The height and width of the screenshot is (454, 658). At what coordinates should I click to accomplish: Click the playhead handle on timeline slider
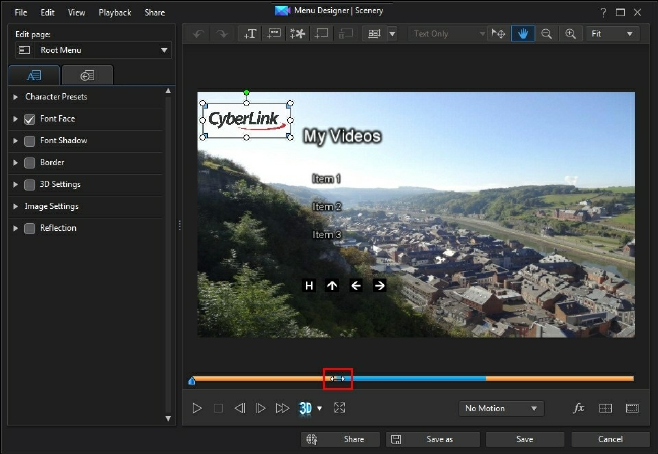pyautogui.click(x=338, y=378)
